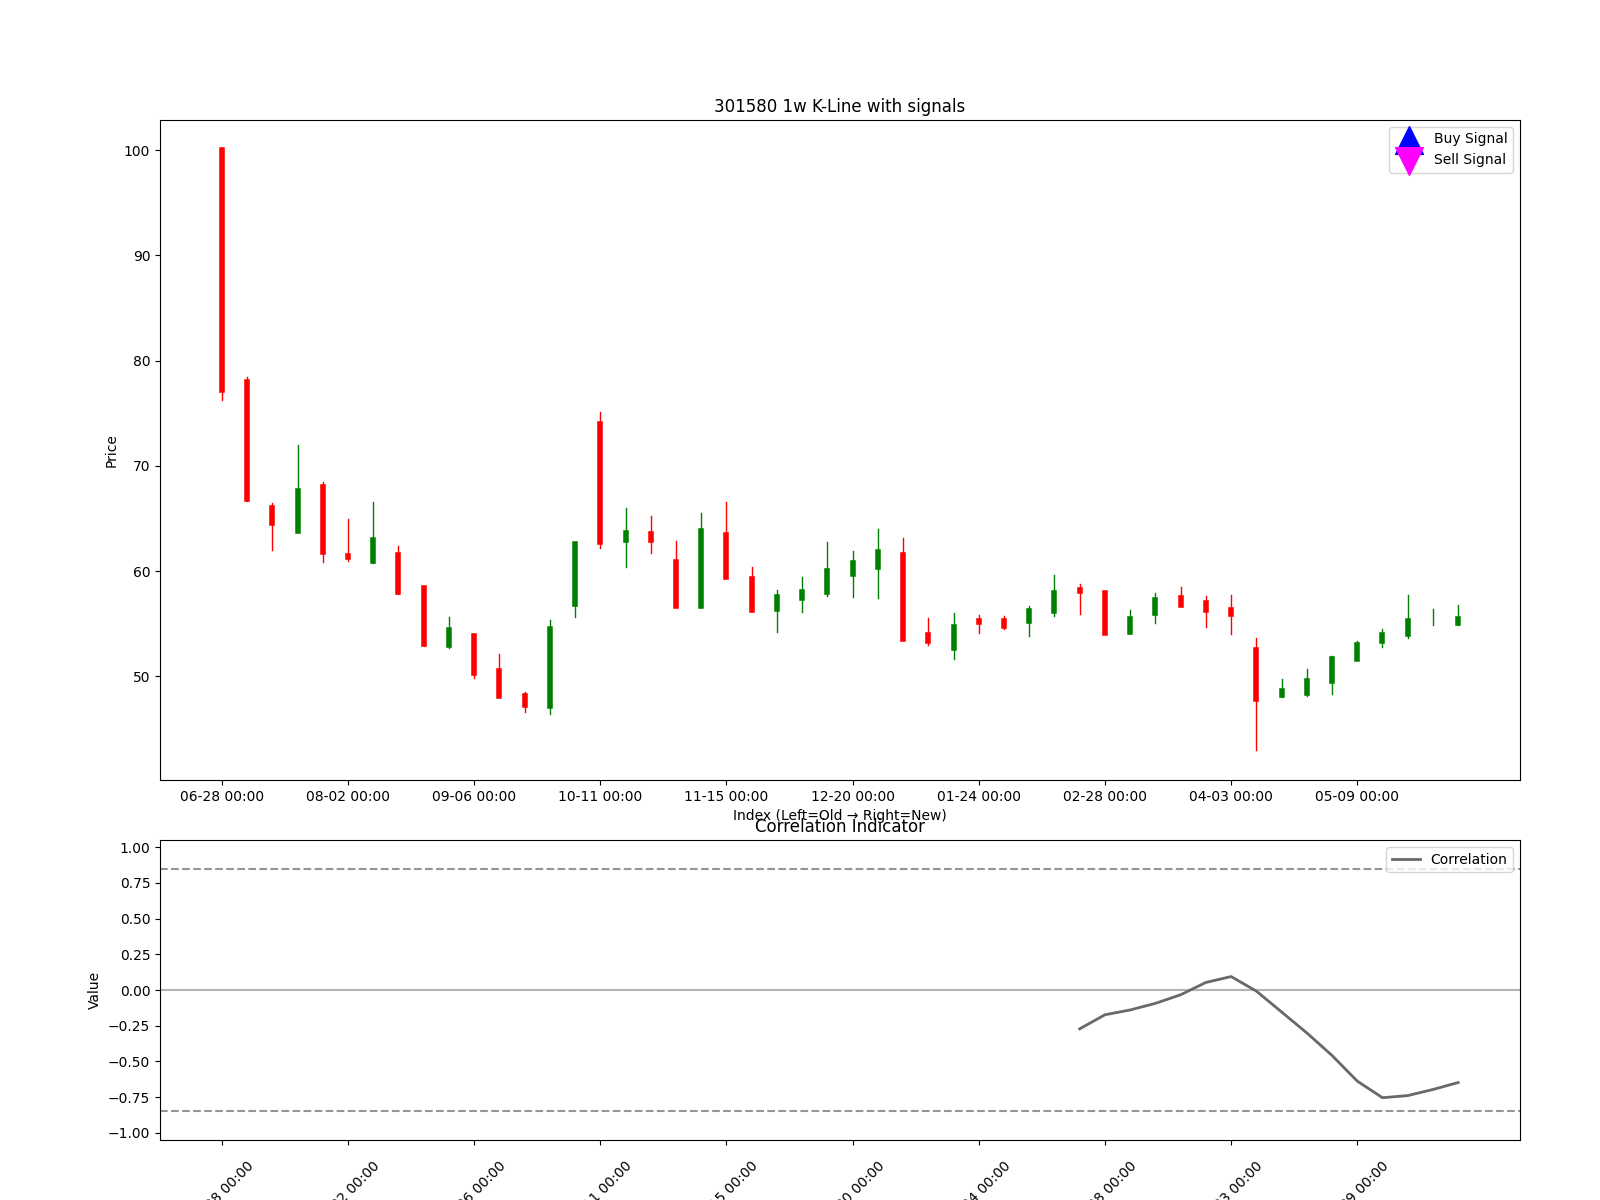This screenshot has height=1200, width=1600.
Task: Click the 02-28 00:00 x-axis tick label
Action: pos(1105,796)
